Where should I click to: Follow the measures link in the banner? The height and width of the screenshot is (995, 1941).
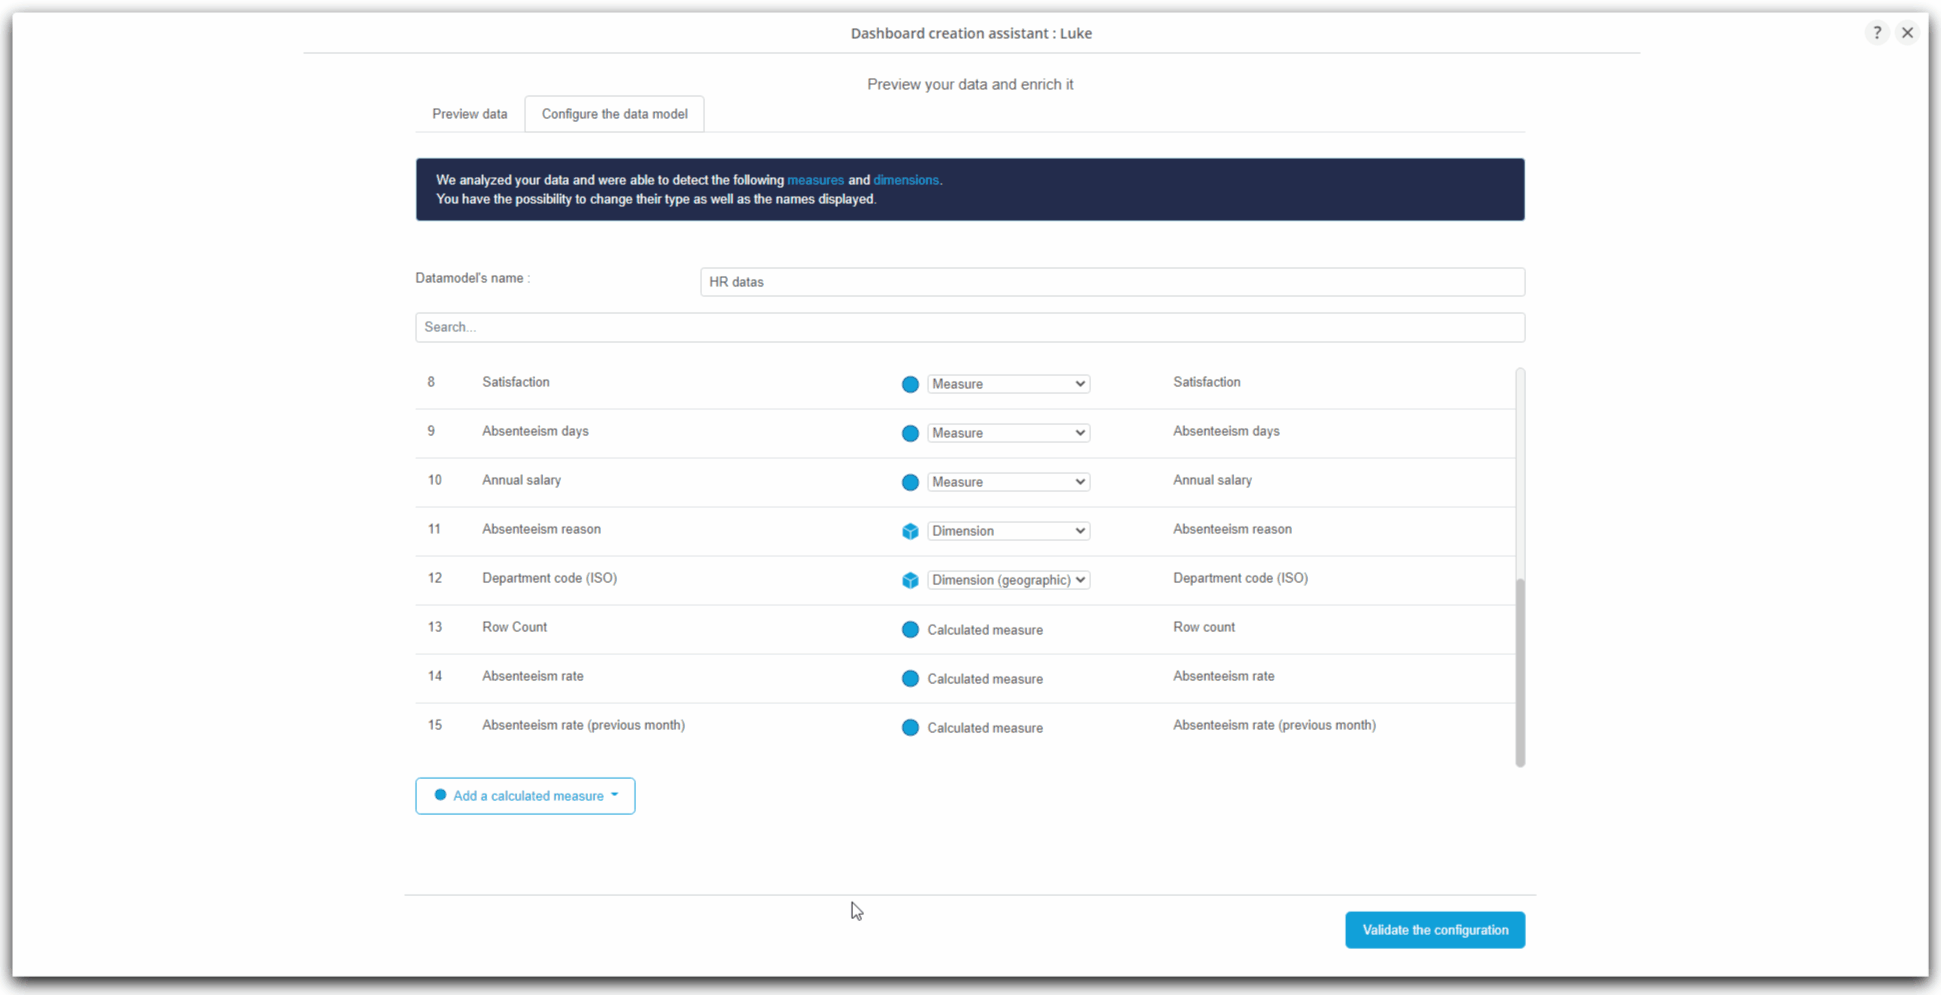pyautogui.click(x=815, y=180)
